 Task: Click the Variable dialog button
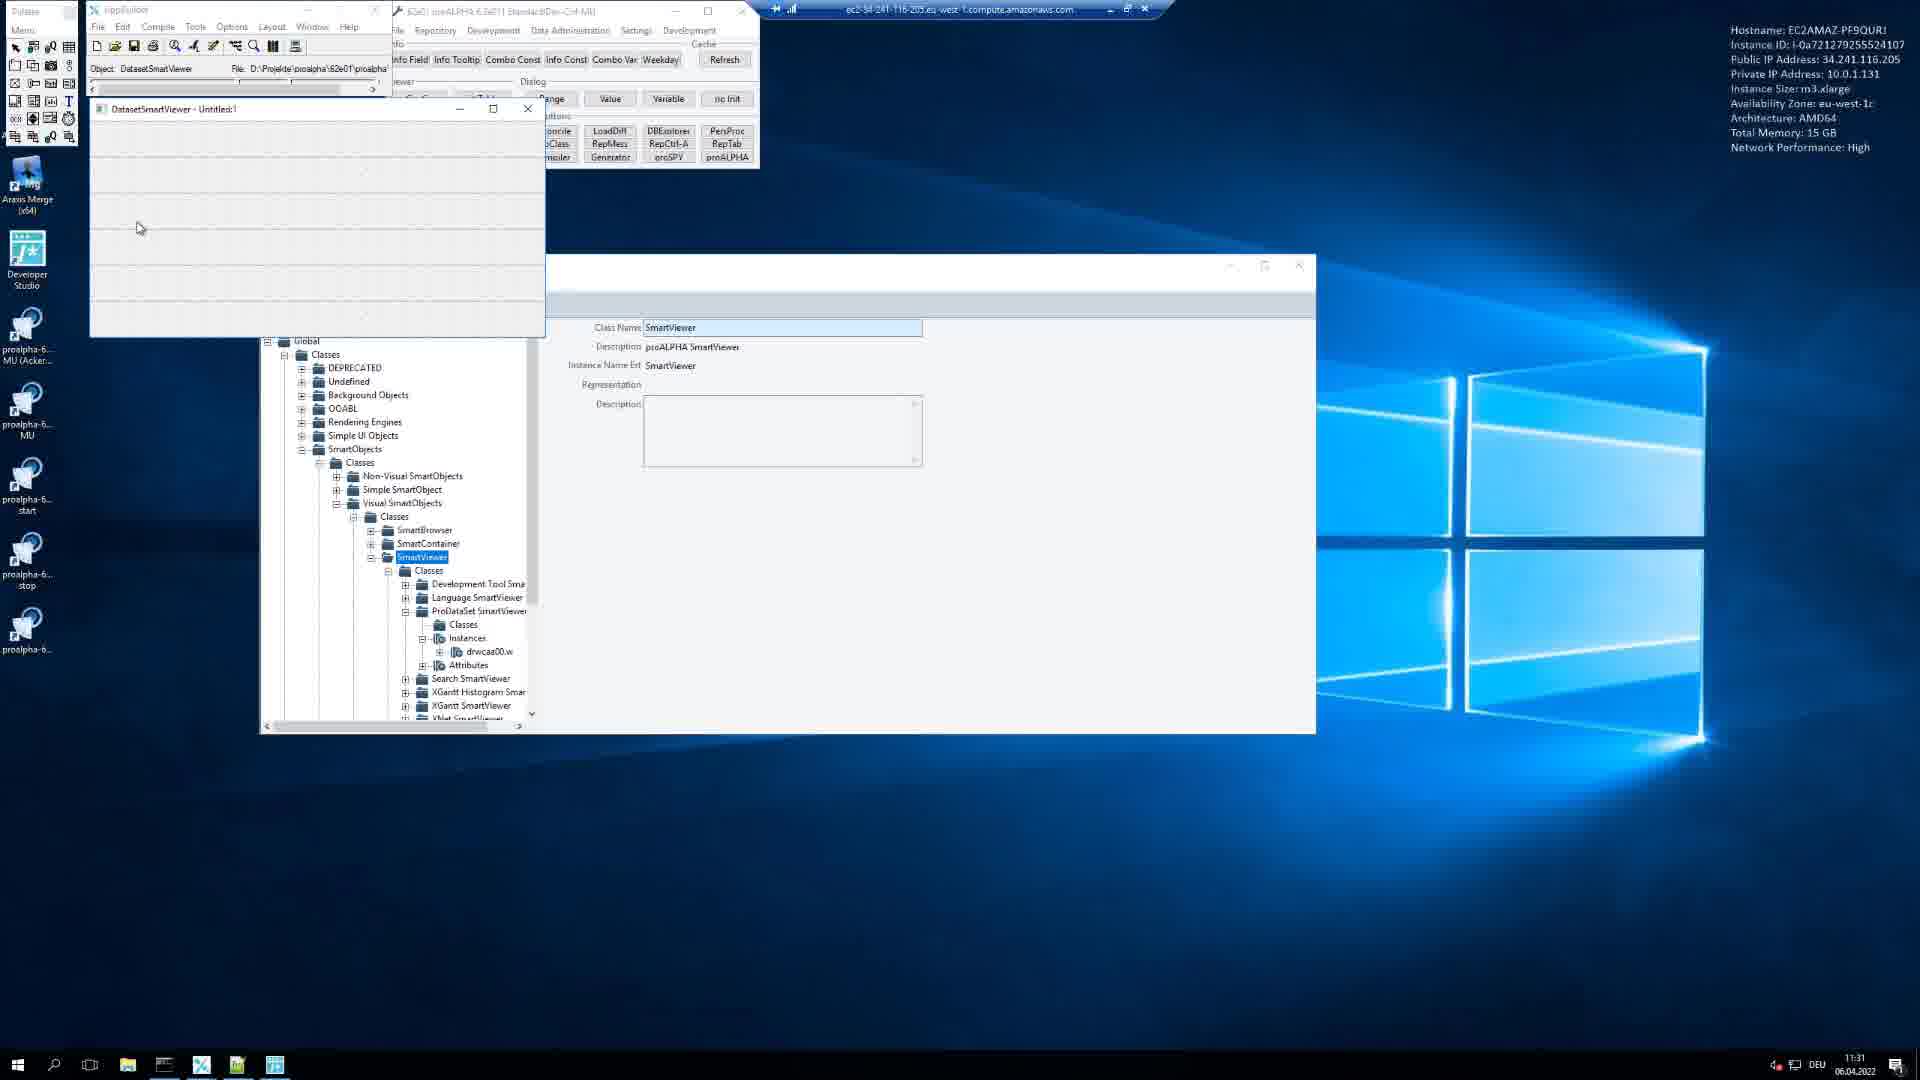(668, 99)
